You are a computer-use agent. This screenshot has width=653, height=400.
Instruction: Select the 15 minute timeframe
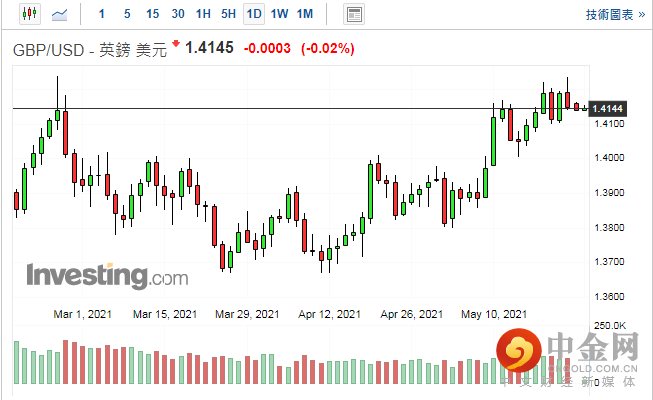152,14
